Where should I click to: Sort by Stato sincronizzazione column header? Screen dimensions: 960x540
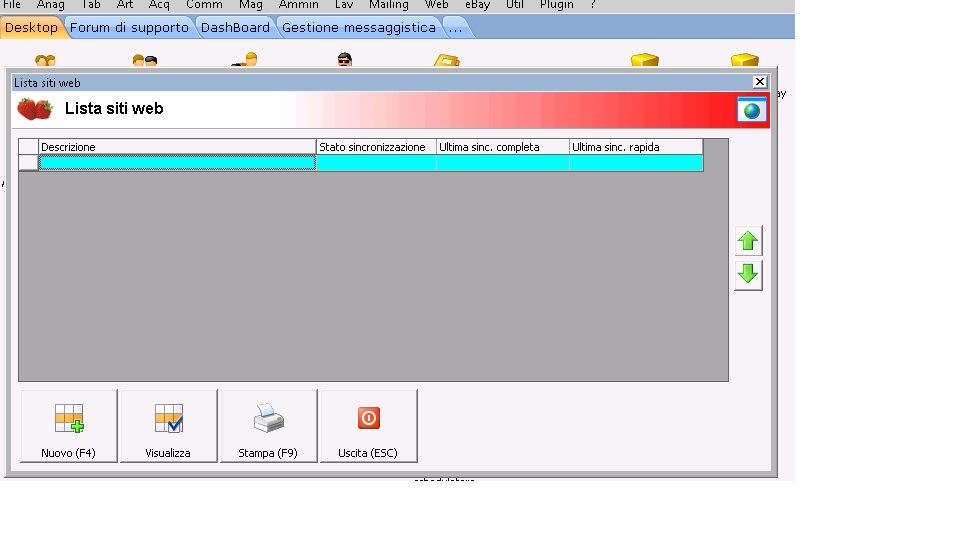[x=376, y=147]
